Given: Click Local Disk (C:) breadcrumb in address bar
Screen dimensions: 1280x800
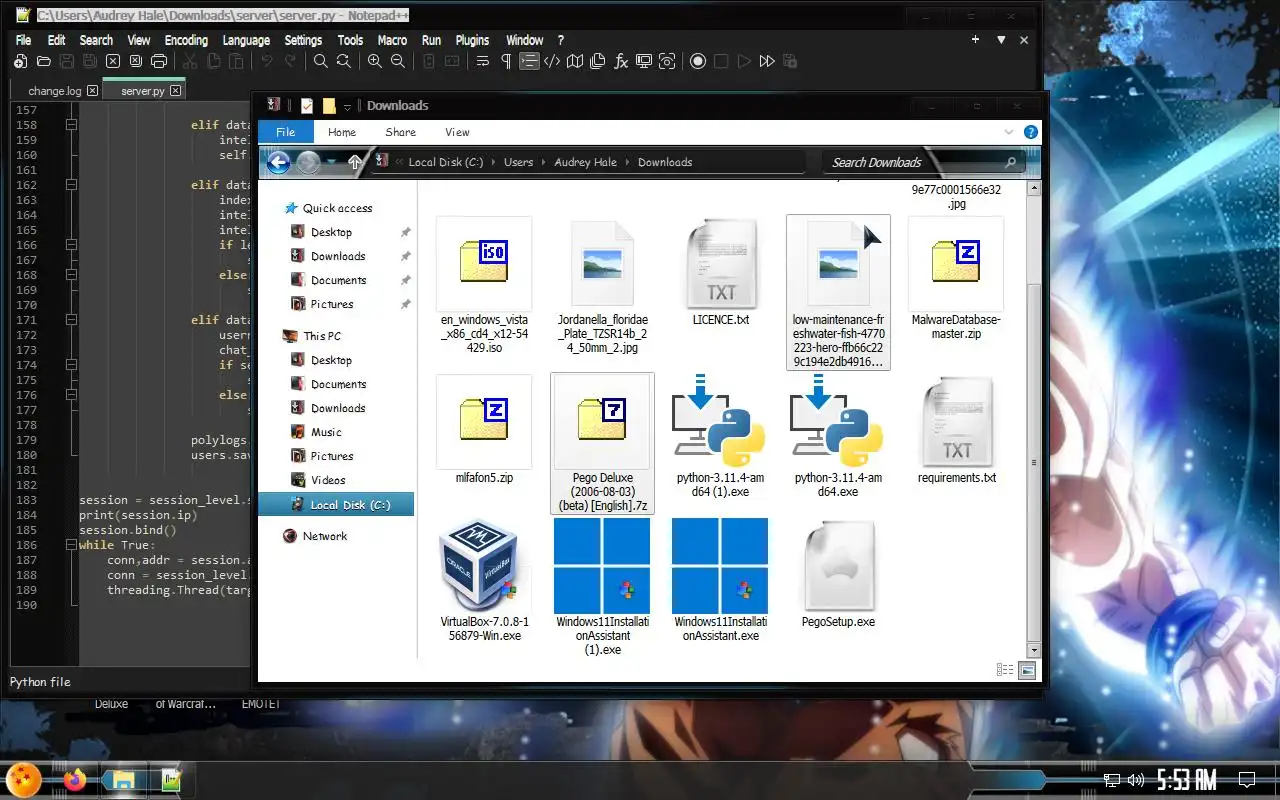Looking at the screenshot, I should point(446,162).
